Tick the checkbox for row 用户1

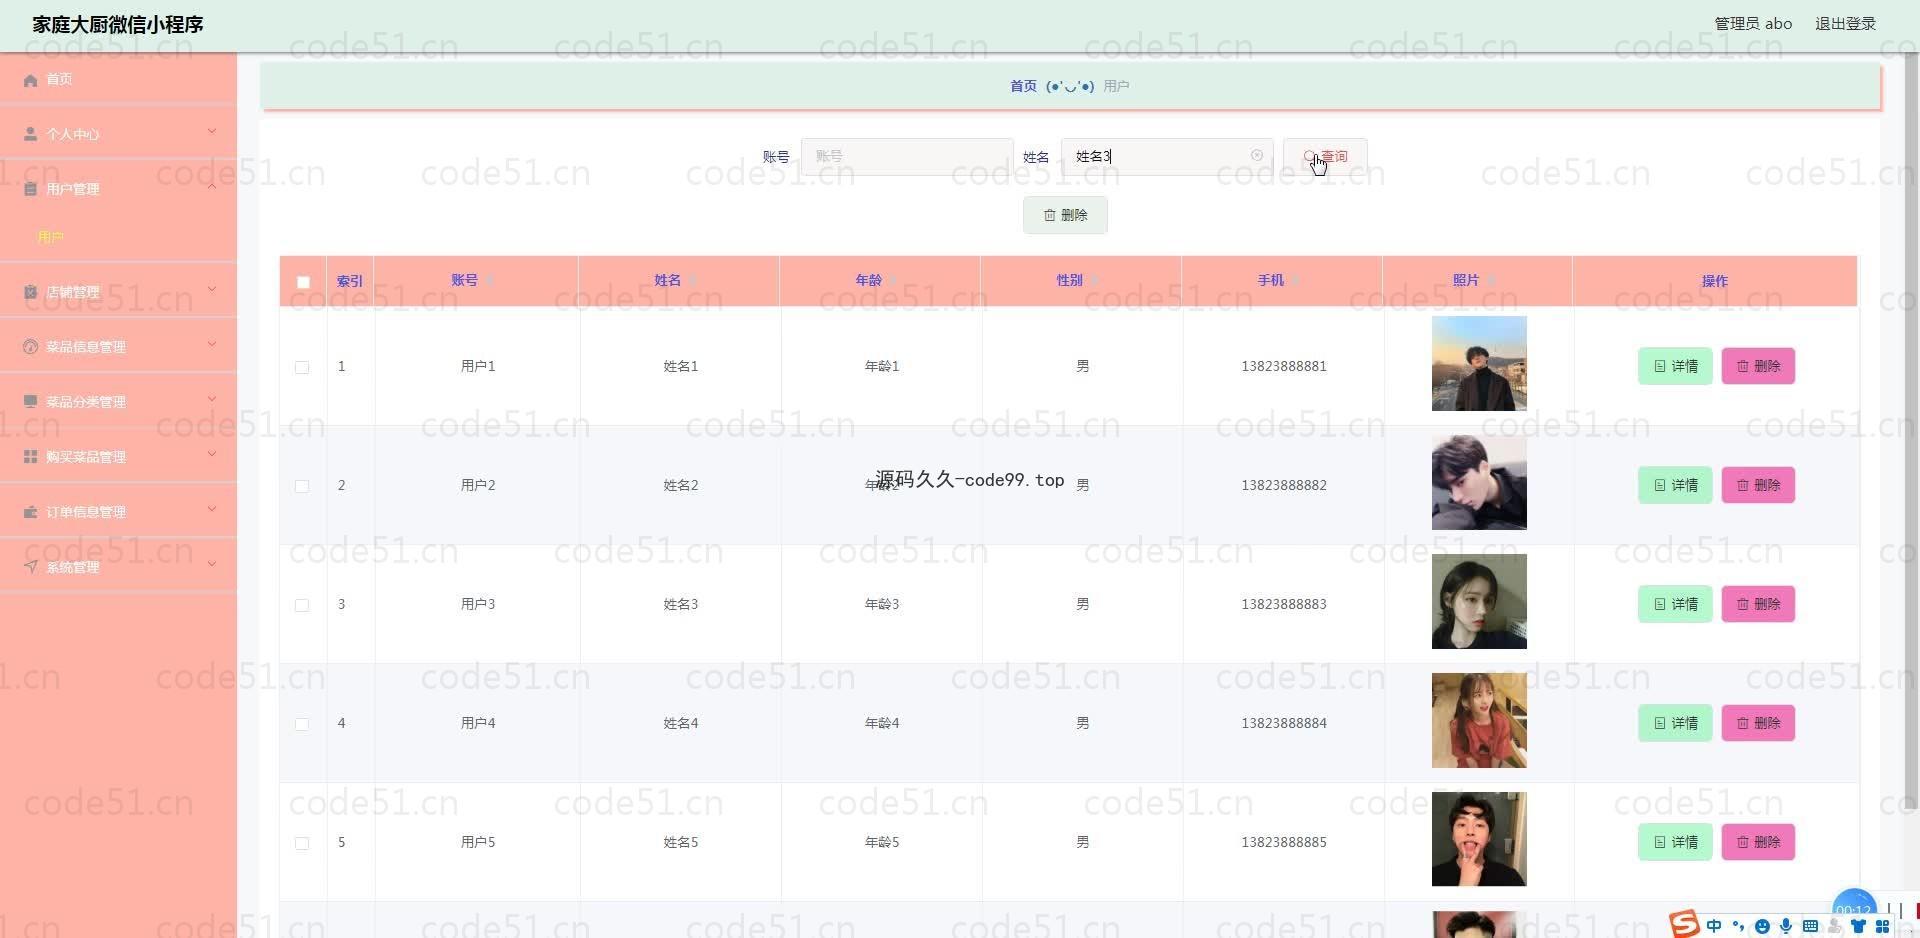(302, 367)
